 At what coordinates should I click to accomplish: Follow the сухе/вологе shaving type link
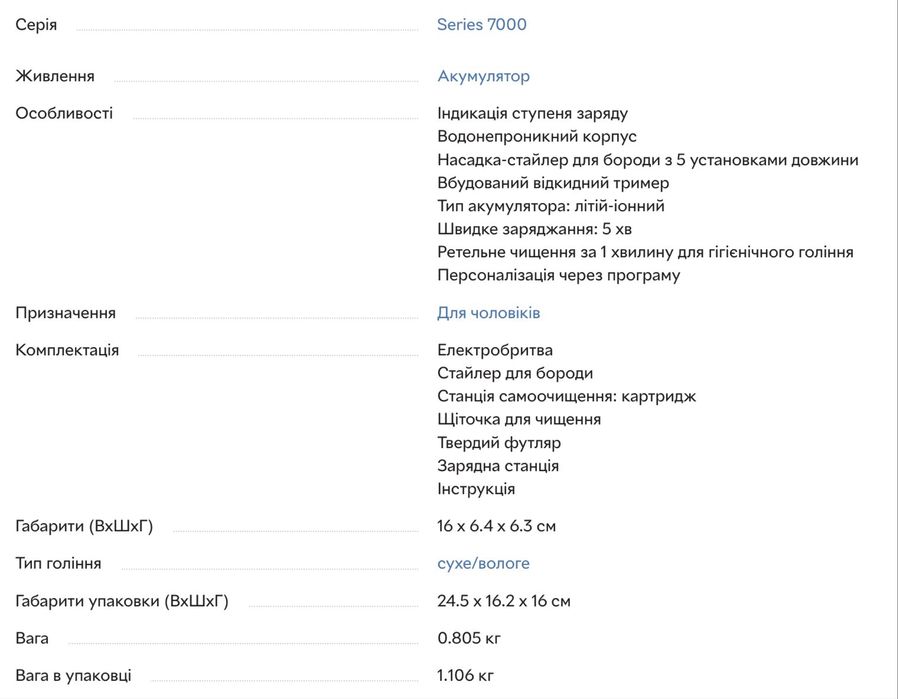(483, 564)
